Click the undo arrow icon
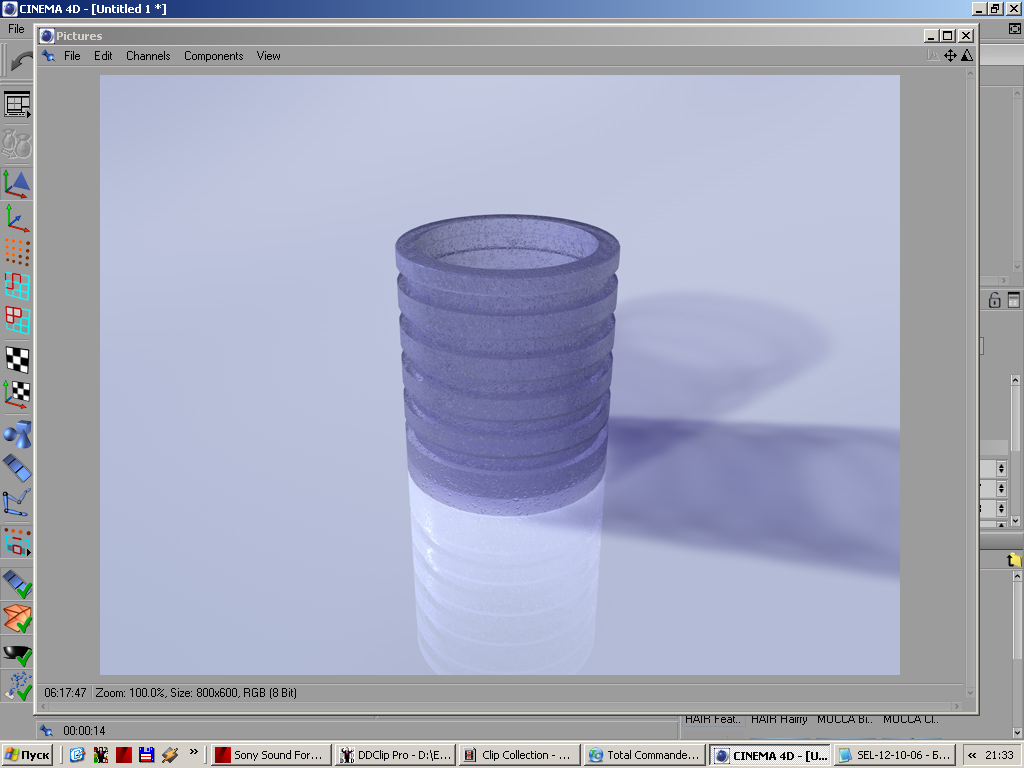This screenshot has height=768, width=1024. click(x=20, y=60)
